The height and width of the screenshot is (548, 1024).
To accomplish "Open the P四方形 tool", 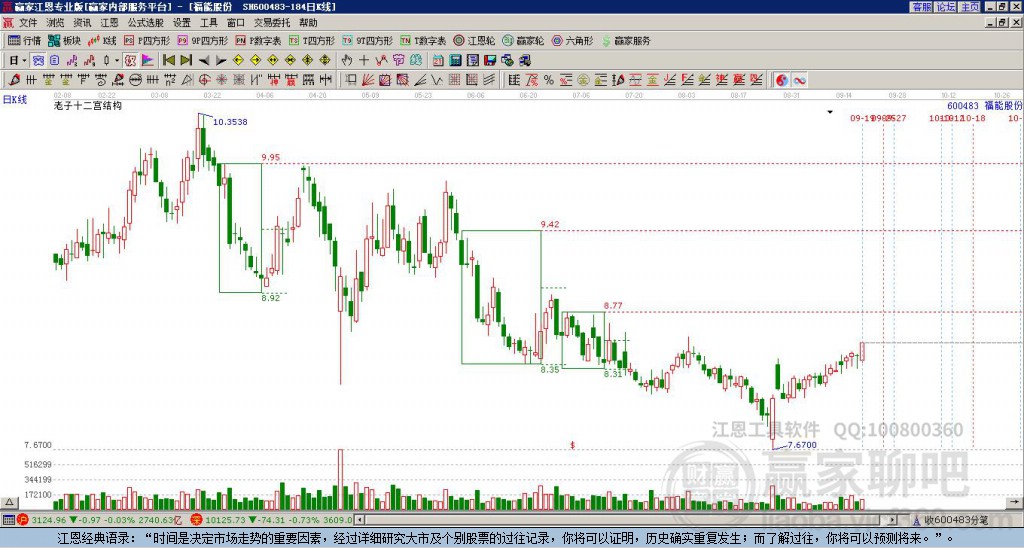I will 147,40.
